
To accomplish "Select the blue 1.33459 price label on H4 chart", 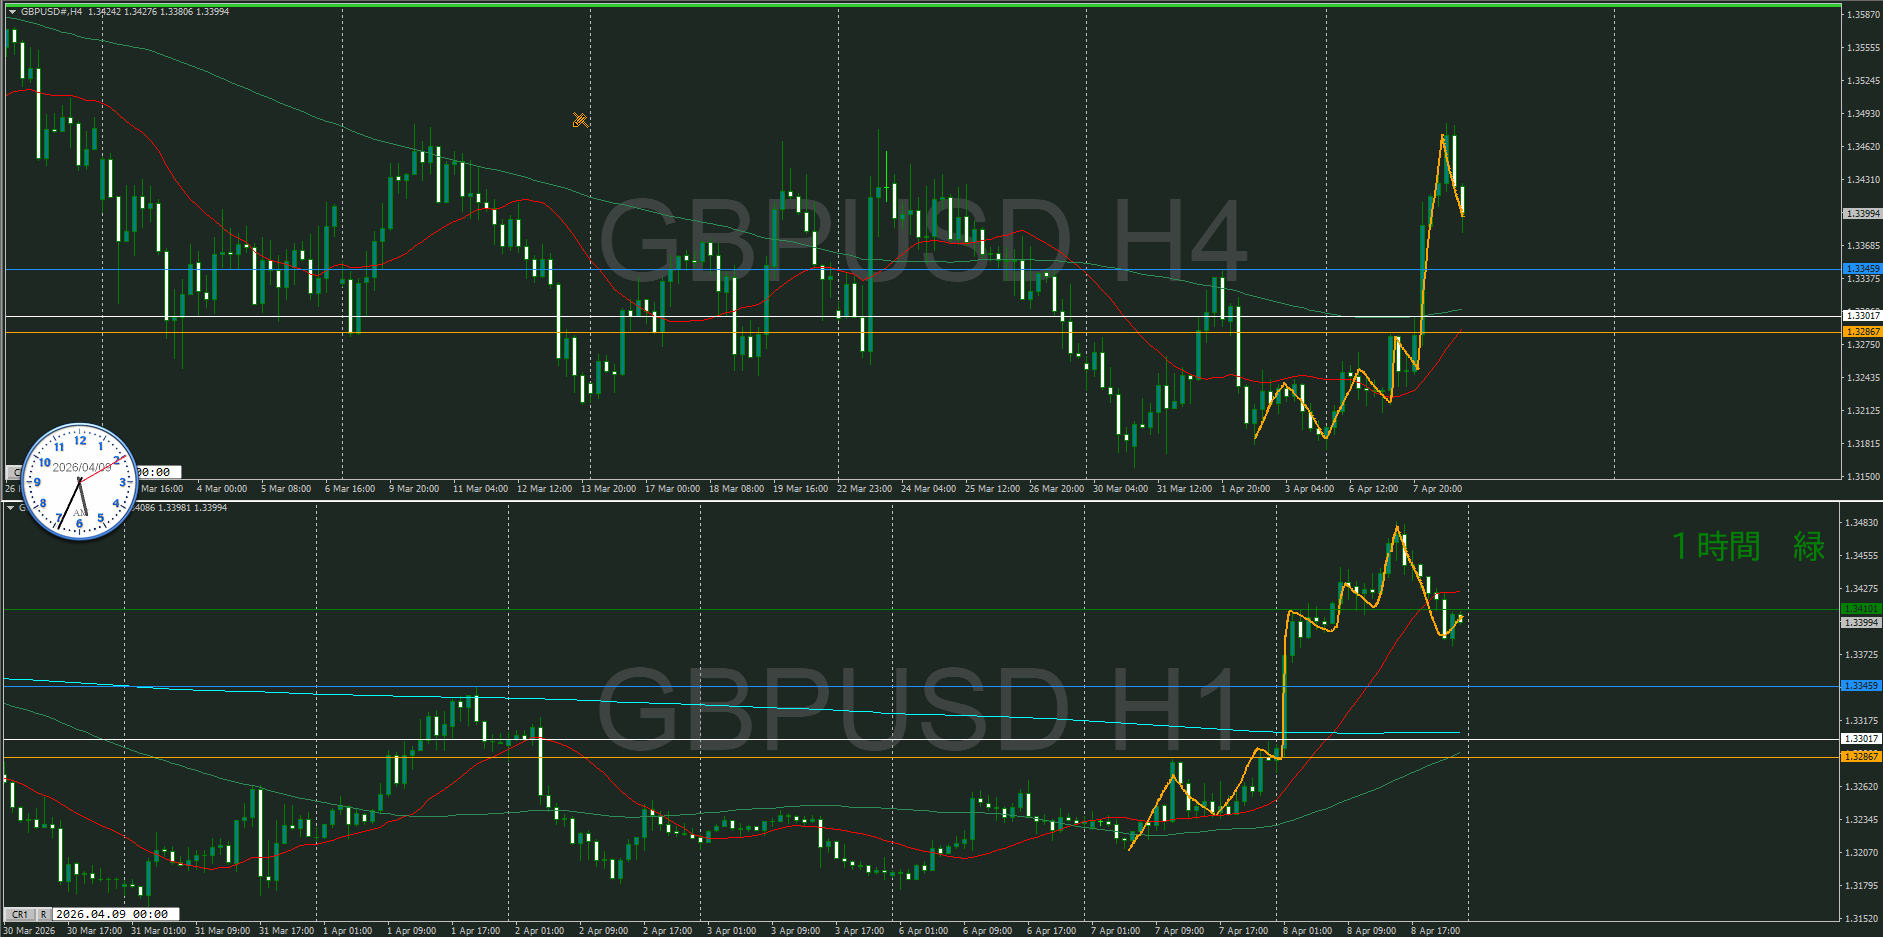I will [1861, 269].
